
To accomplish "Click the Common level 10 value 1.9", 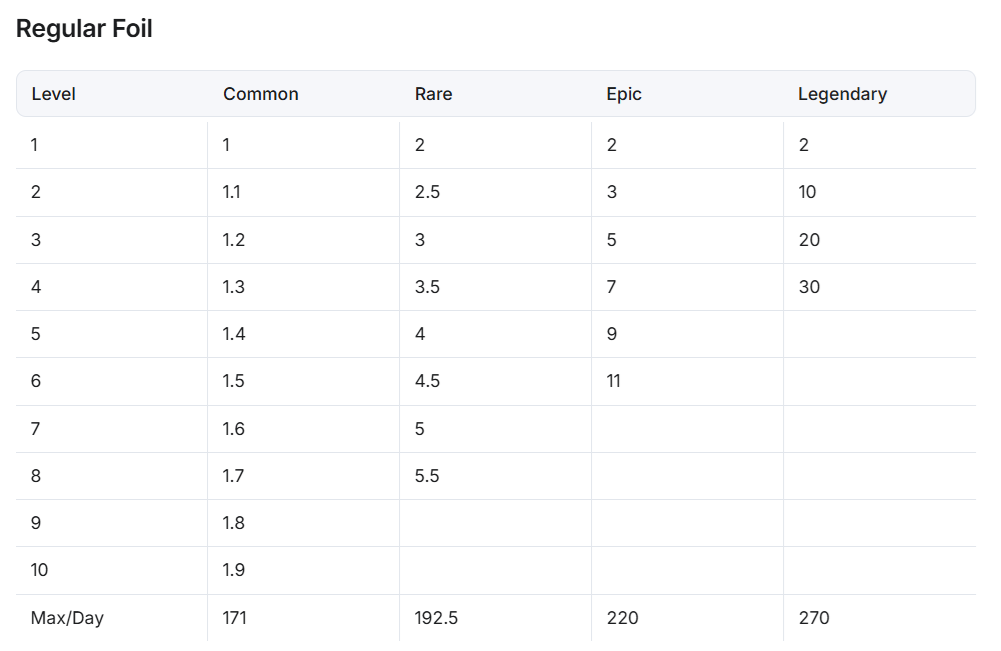I will (x=234, y=570).
